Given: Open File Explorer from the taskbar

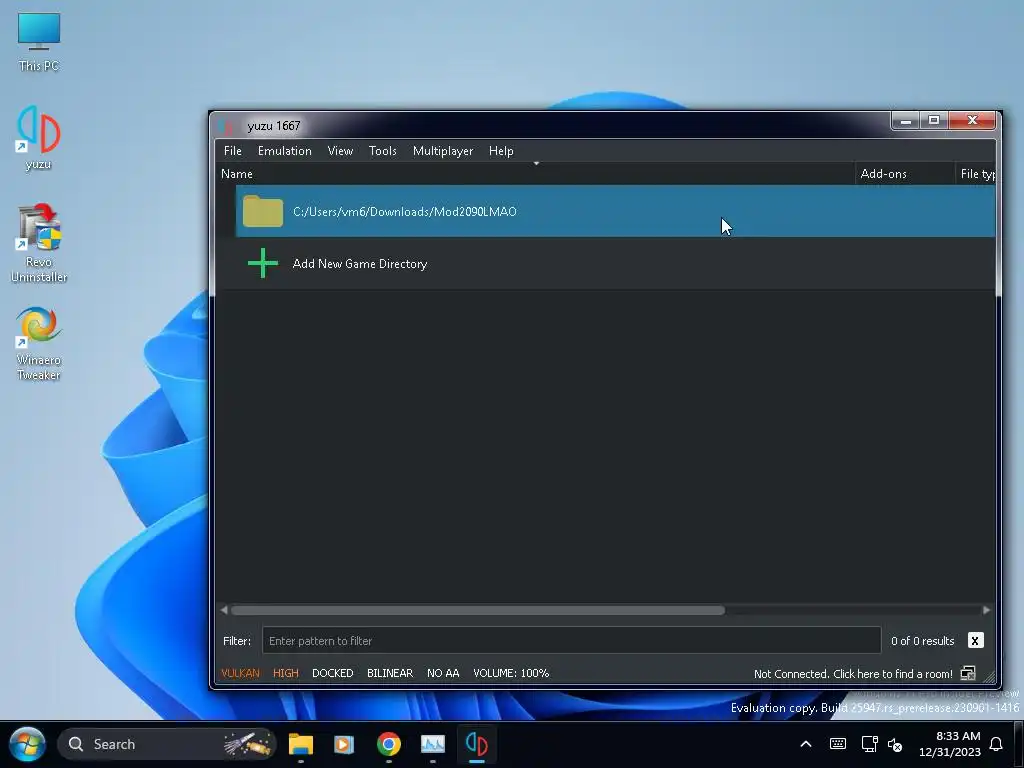Looking at the screenshot, I should tap(301, 744).
